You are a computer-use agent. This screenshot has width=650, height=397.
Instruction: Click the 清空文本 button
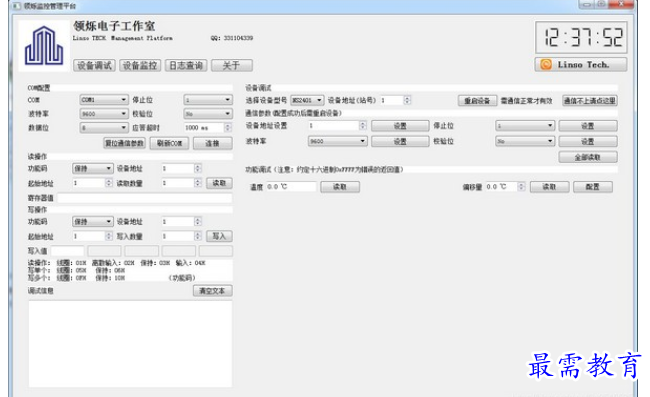tap(213, 291)
